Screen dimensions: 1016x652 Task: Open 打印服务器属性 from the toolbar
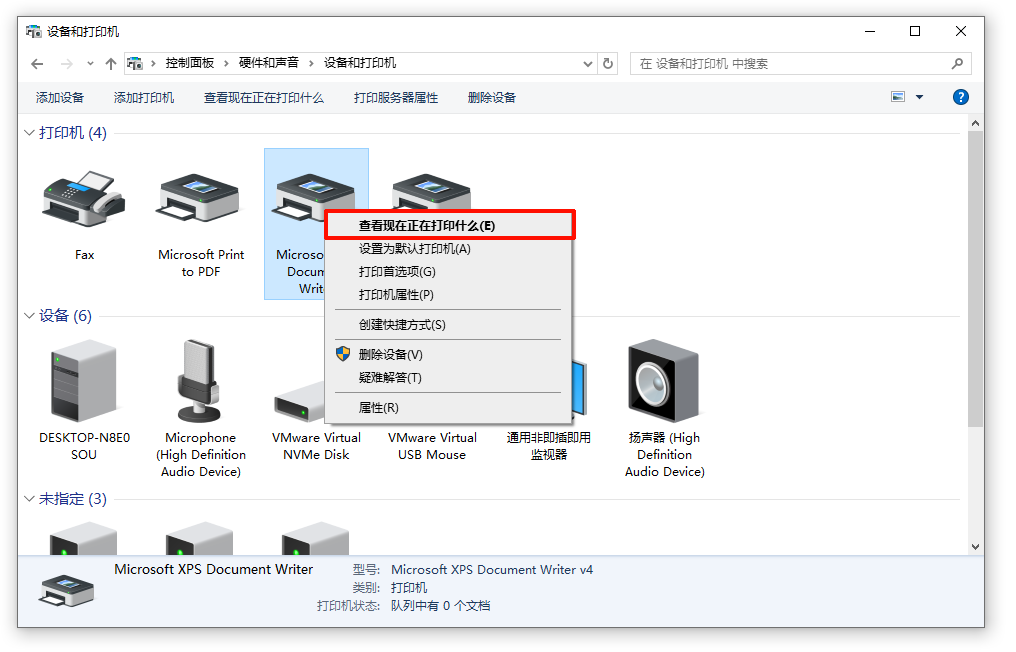[x=400, y=97]
